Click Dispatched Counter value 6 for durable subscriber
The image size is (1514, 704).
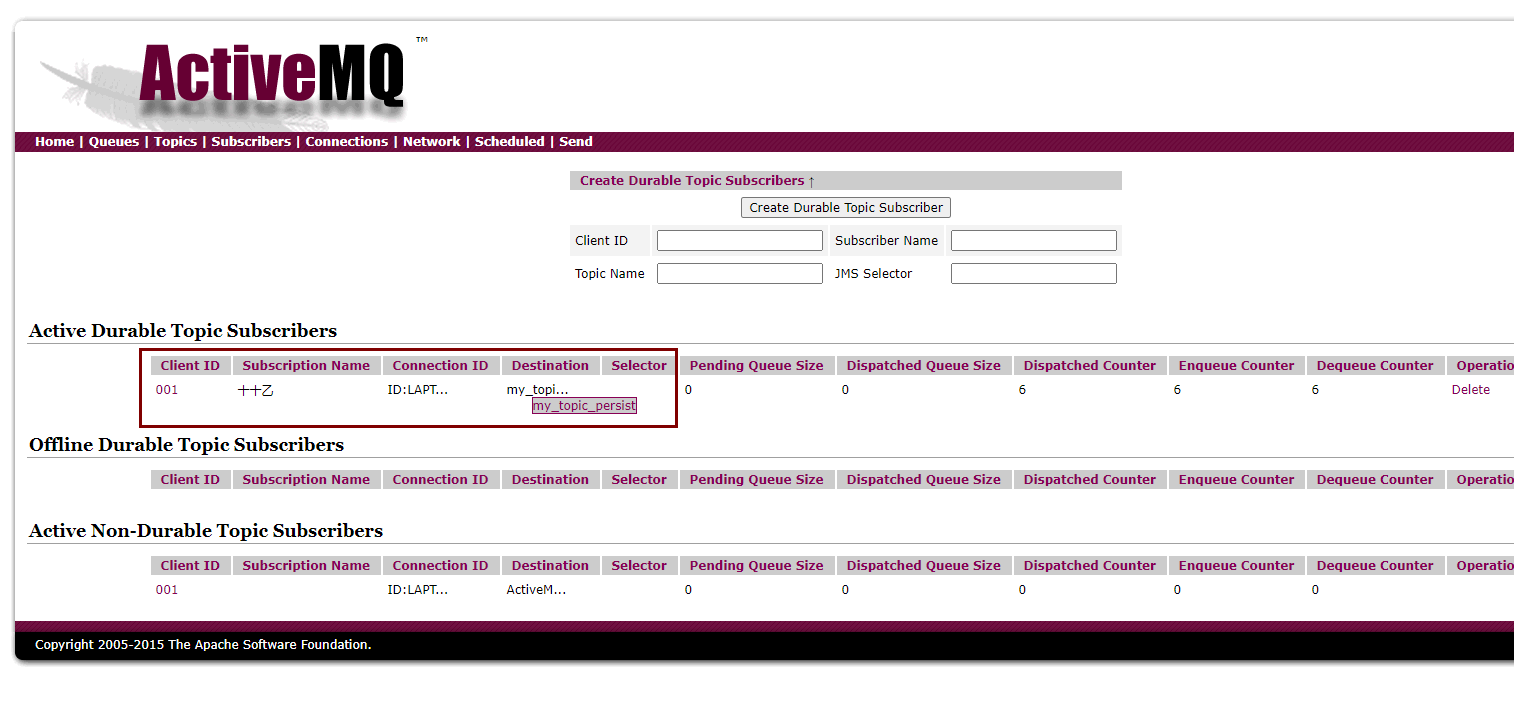click(1022, 390)
